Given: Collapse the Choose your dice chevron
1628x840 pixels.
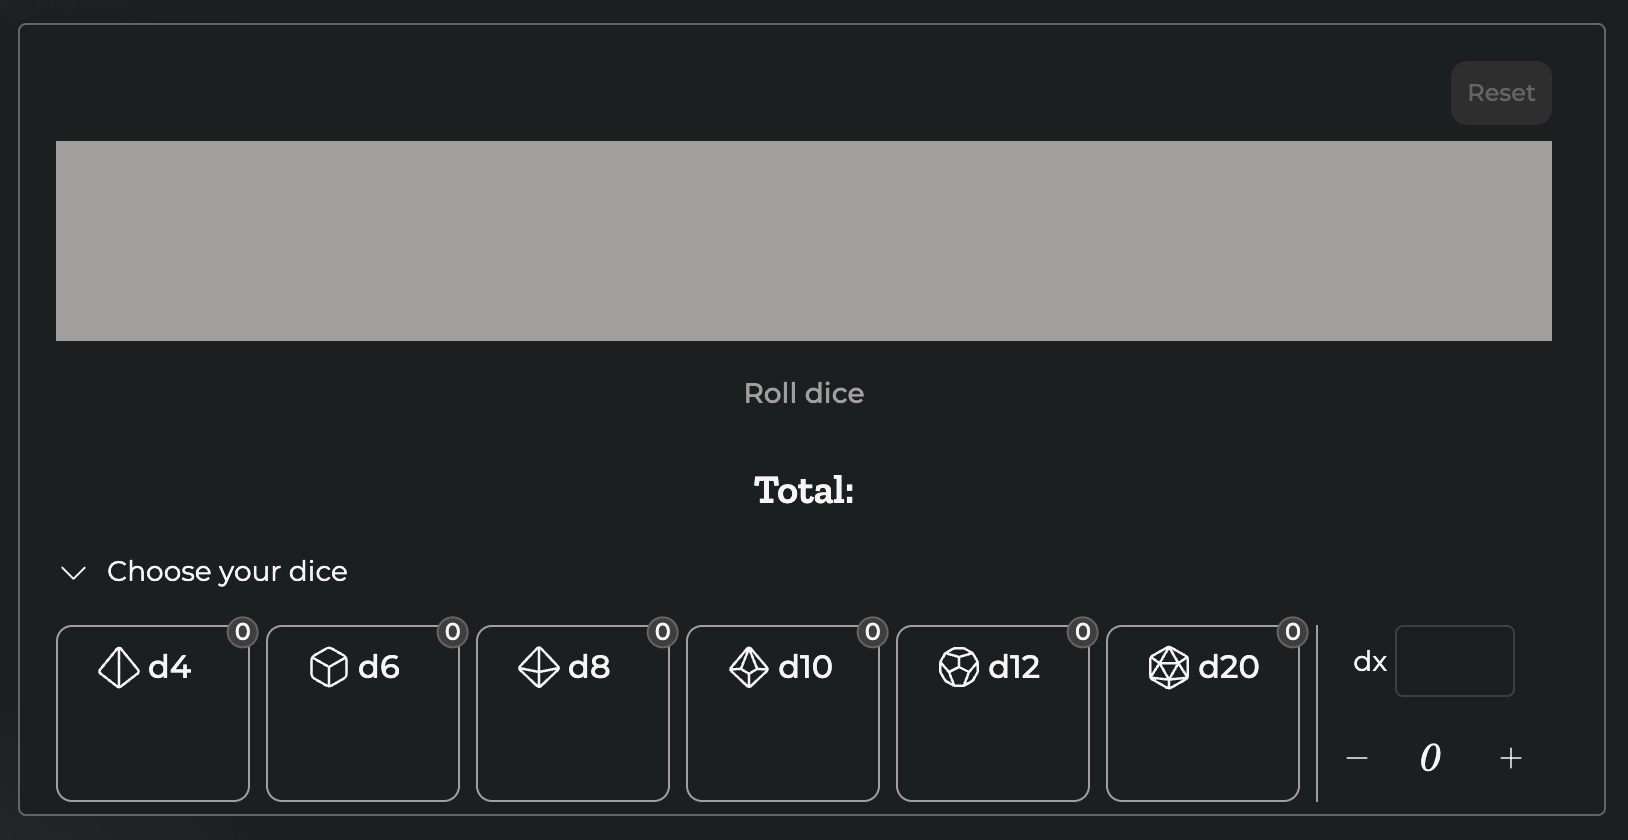Looking at the screenshot, I should [x=73, y=572].
